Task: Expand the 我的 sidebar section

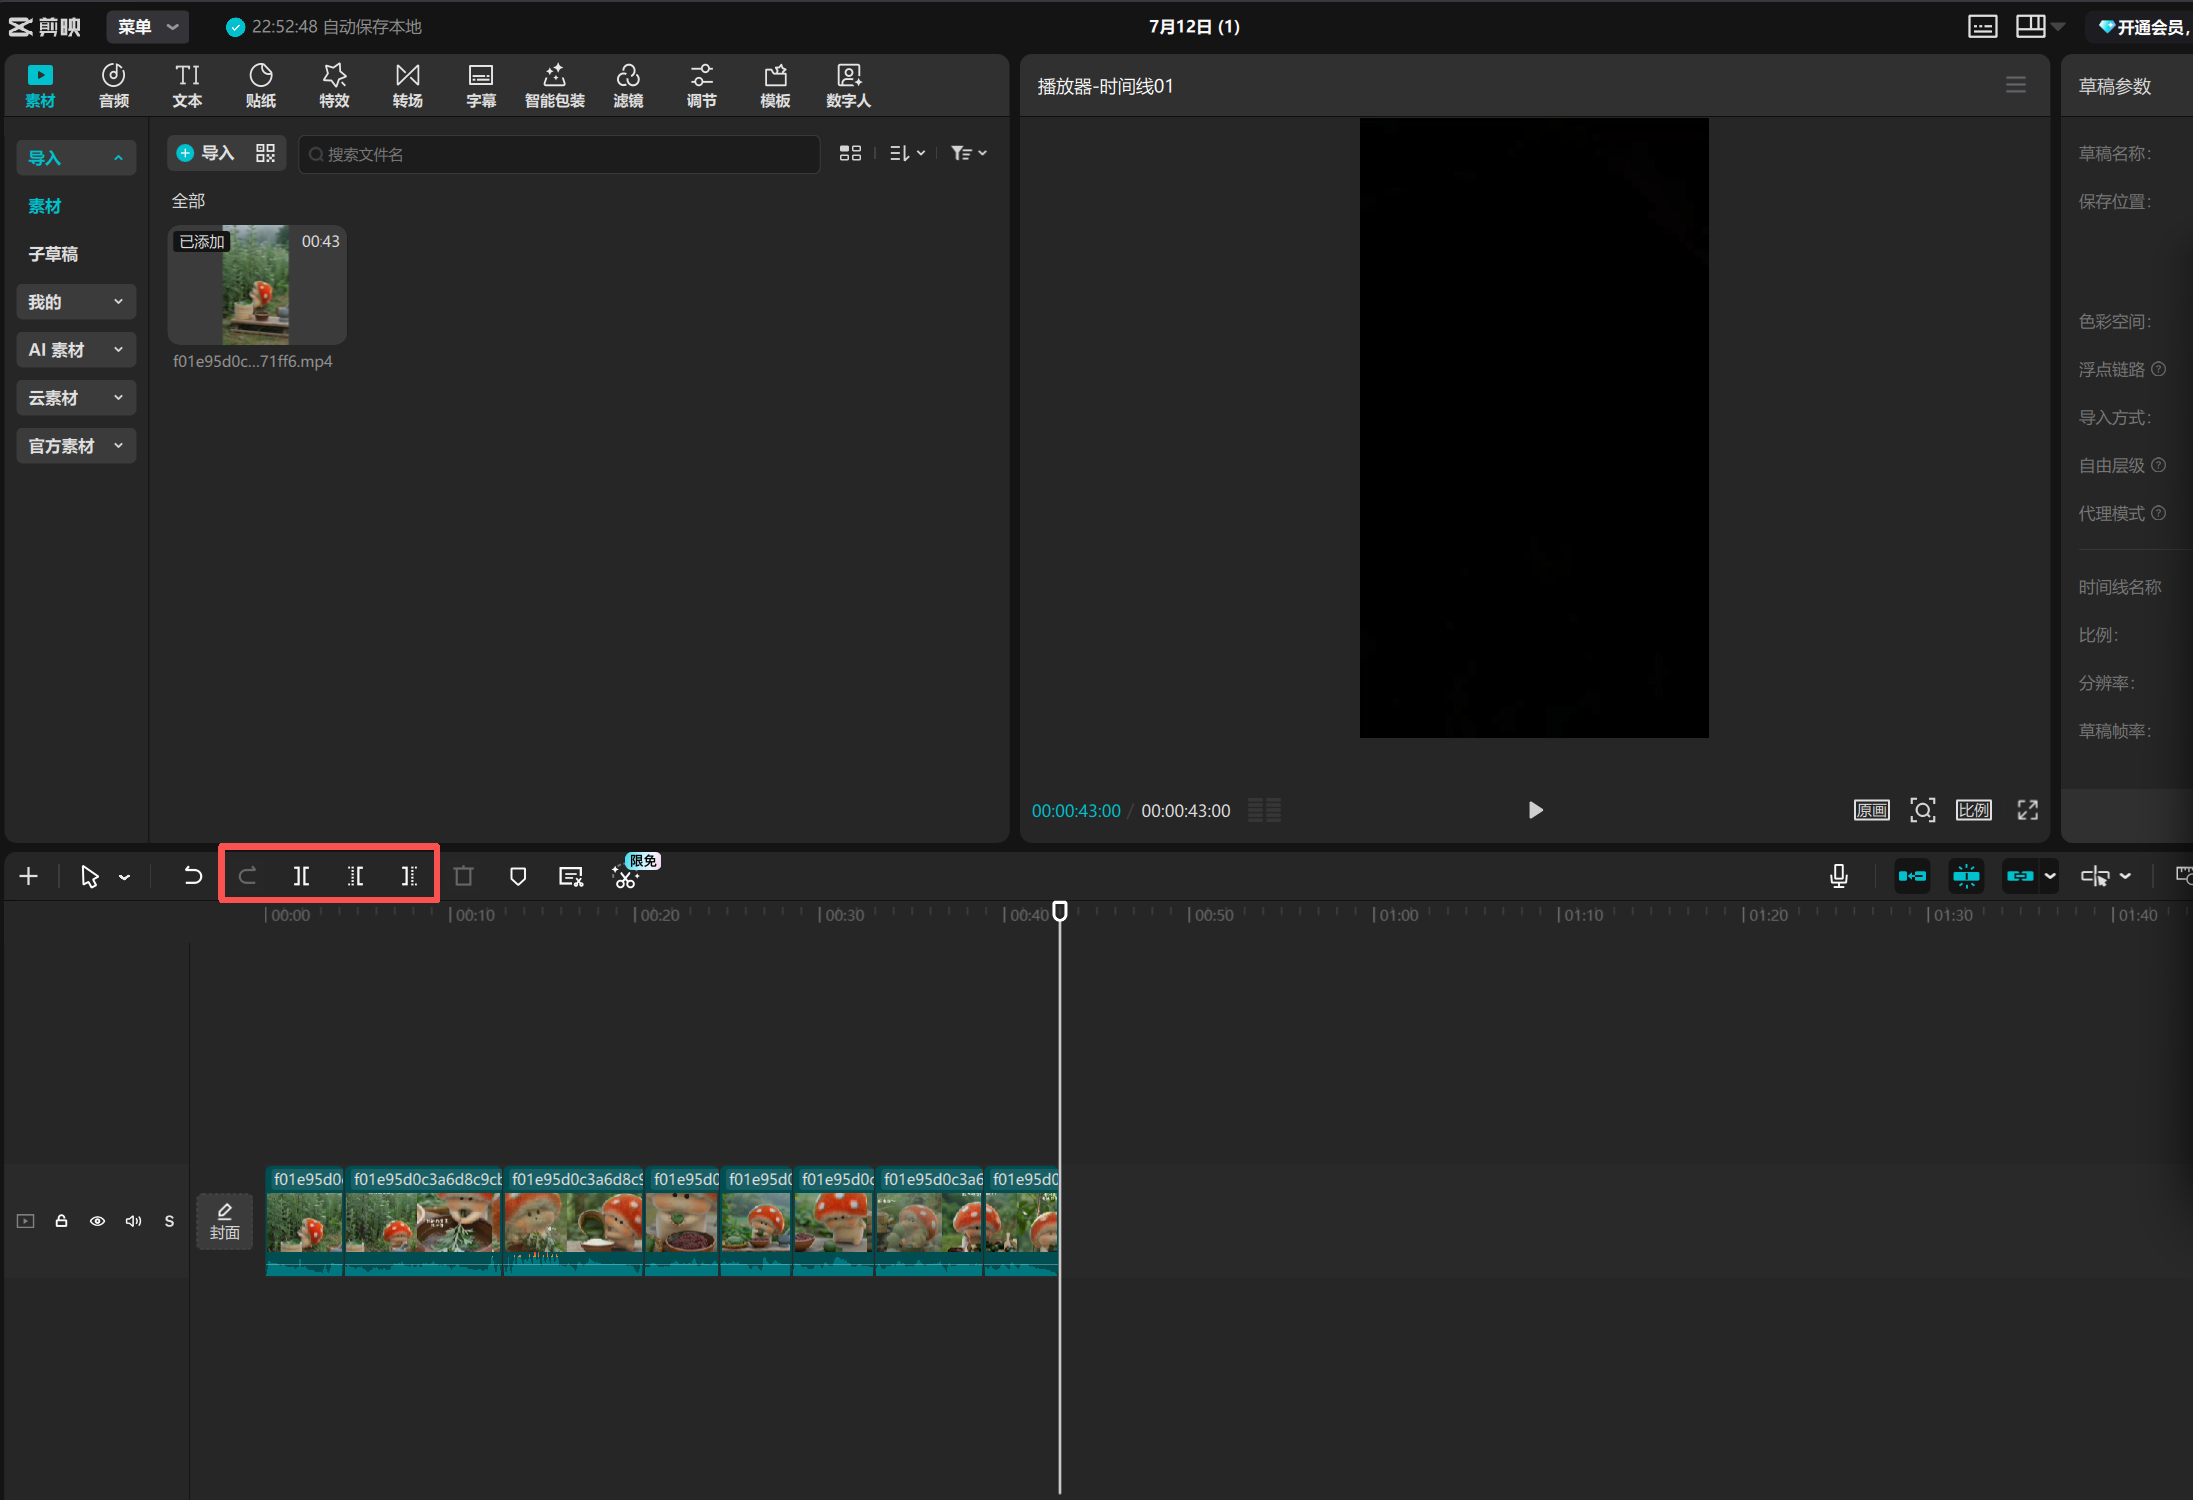Action: [x=76, y=302]
